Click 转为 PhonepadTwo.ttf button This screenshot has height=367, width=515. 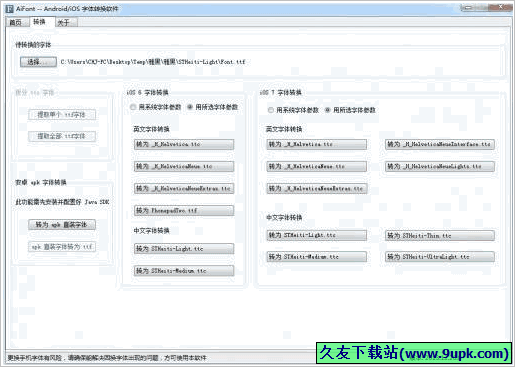tap(184, 210)
